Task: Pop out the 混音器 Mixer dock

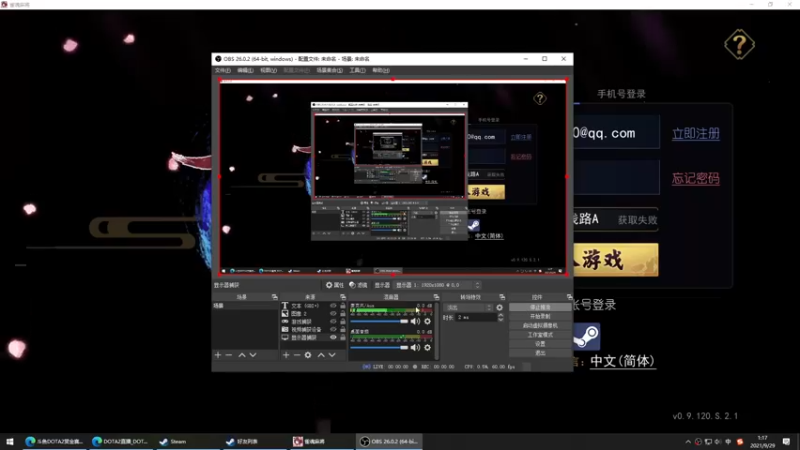Action: click(436, 297)
